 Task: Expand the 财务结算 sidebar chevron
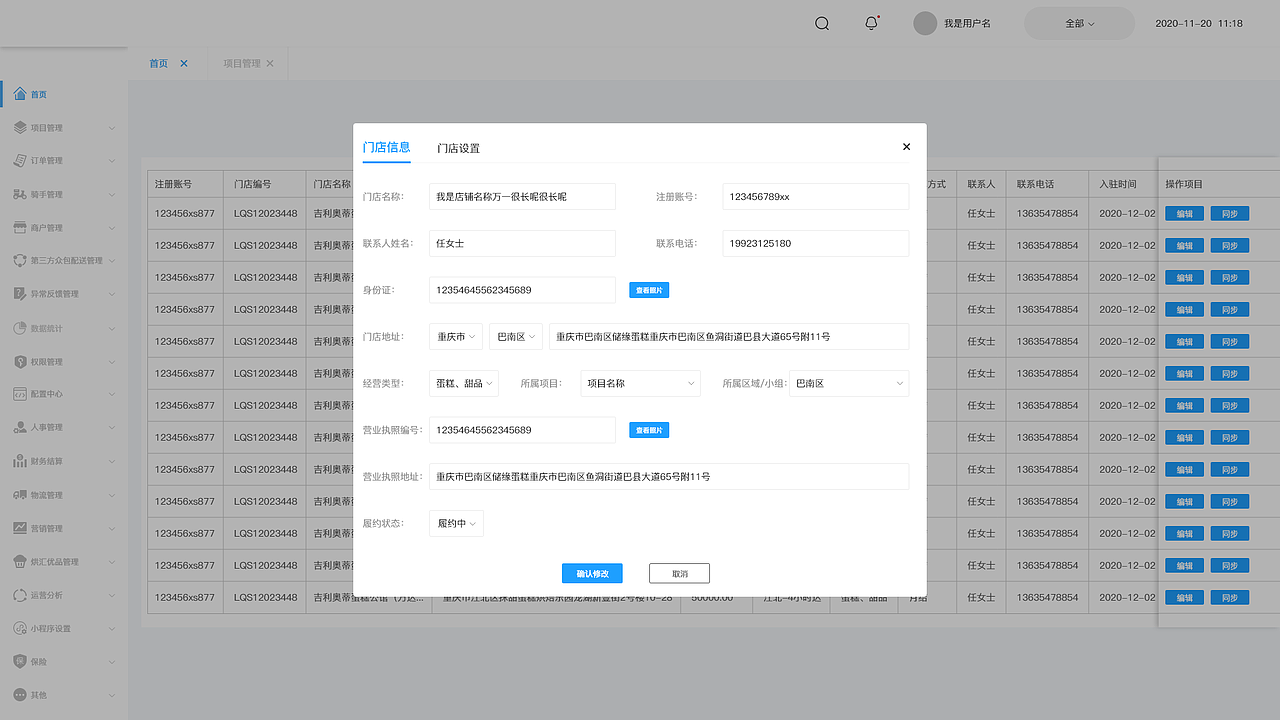[112, 461]
